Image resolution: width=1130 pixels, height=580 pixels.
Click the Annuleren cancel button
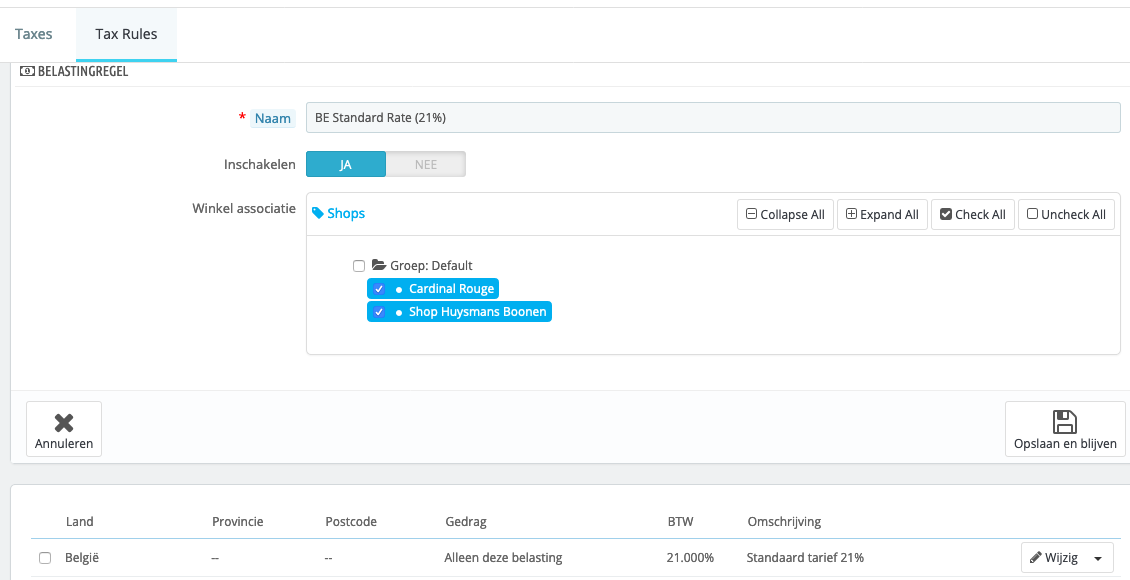[x=64, y=429]
